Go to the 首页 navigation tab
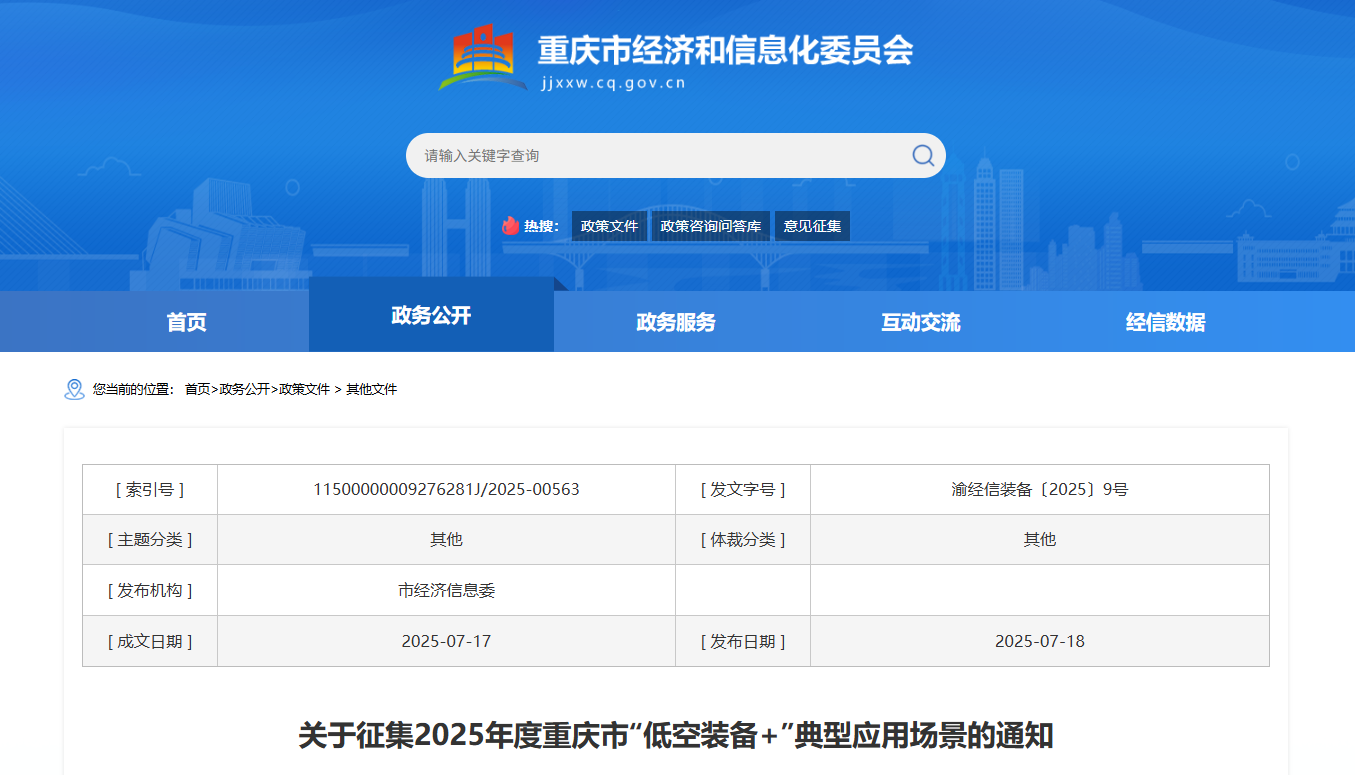The image size is (1355, 775). coord(186,322)
